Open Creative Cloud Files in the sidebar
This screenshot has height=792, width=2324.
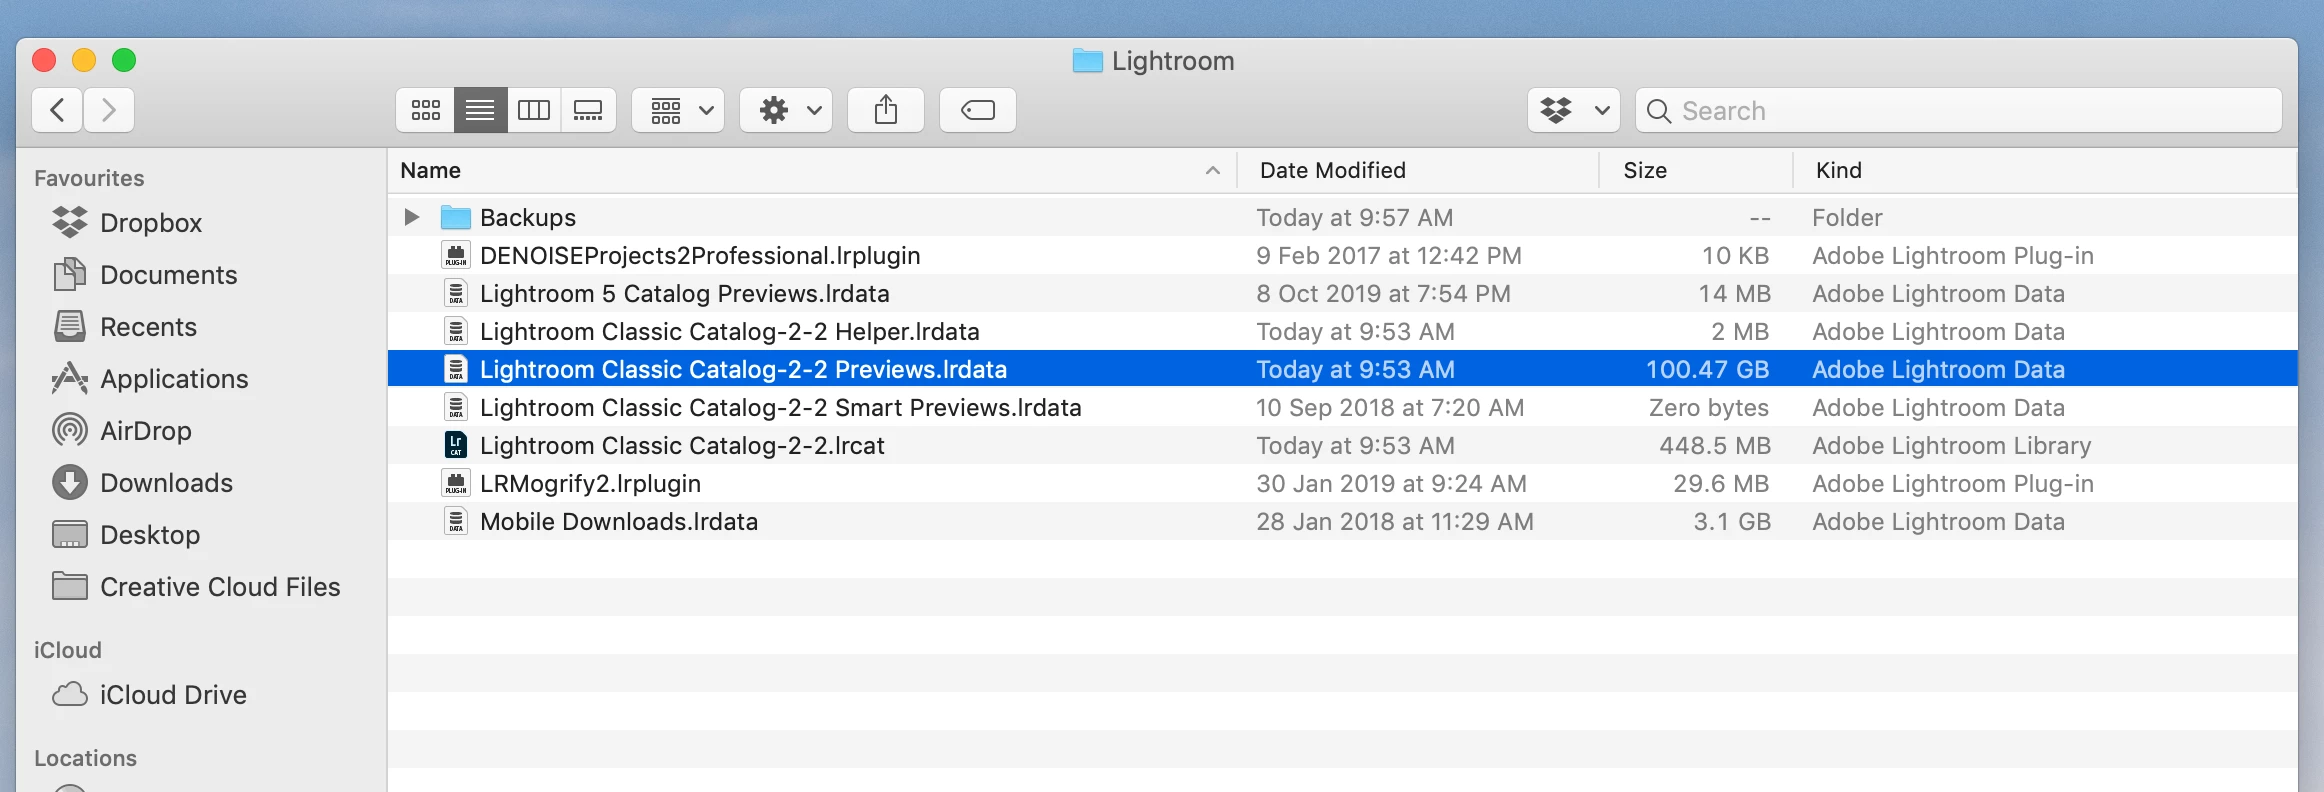196,587
